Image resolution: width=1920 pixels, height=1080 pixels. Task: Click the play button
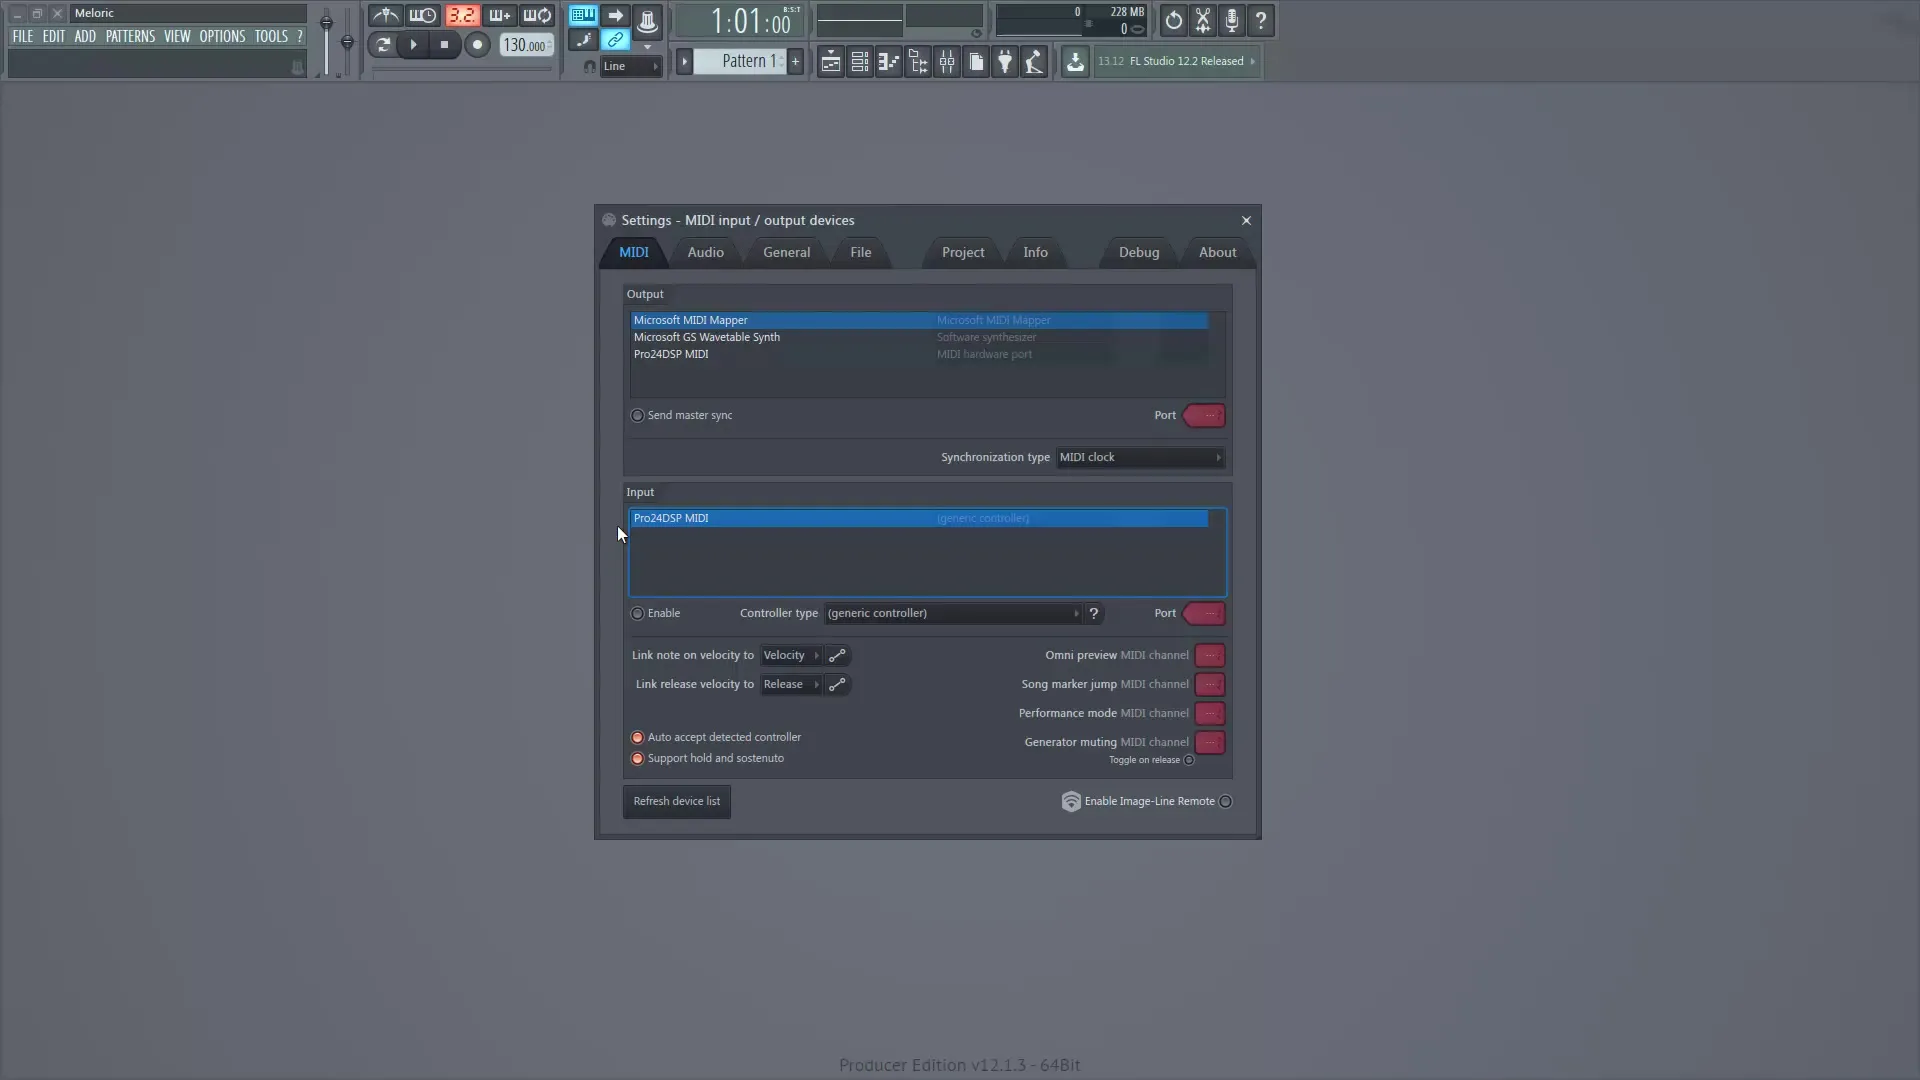[x=413, y=45]
